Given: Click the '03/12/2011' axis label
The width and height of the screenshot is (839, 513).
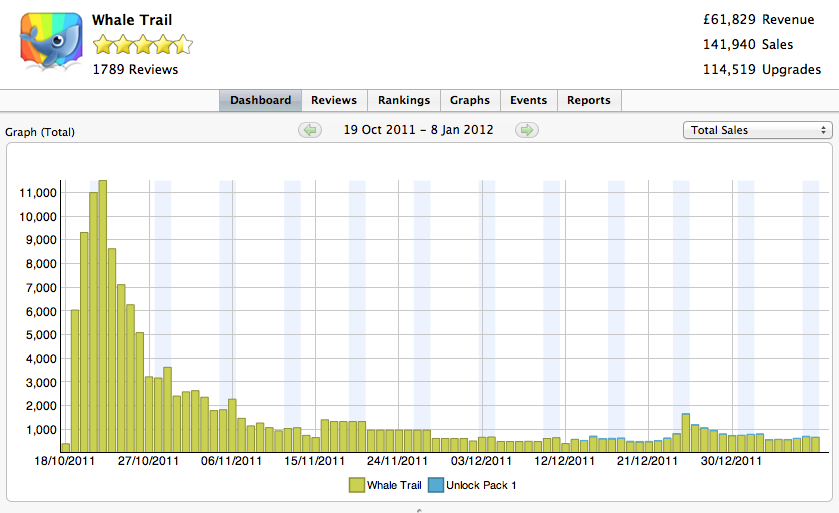Looking at the screenshot, I should point(481,461).
